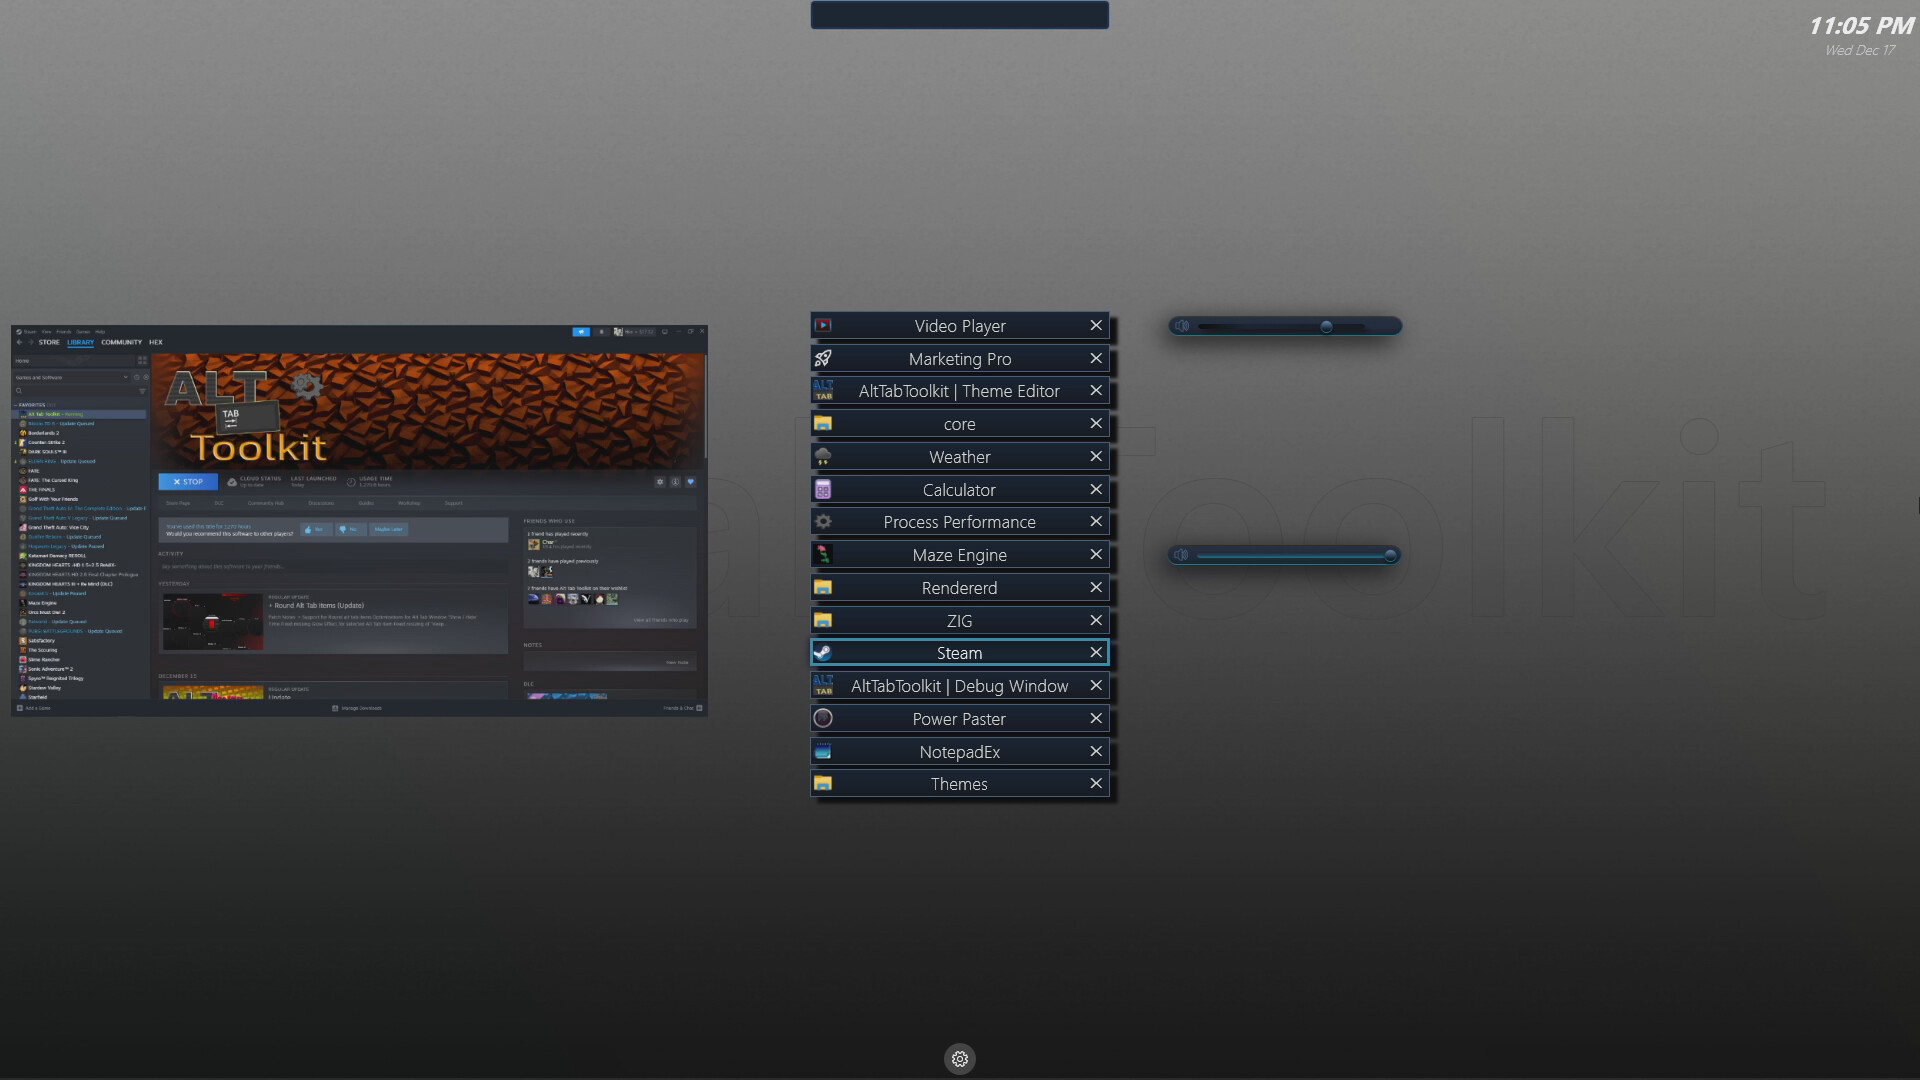Click the Calculator icon in the window list
Screen dimensions: 1920x1080
[x=823, y=489]
